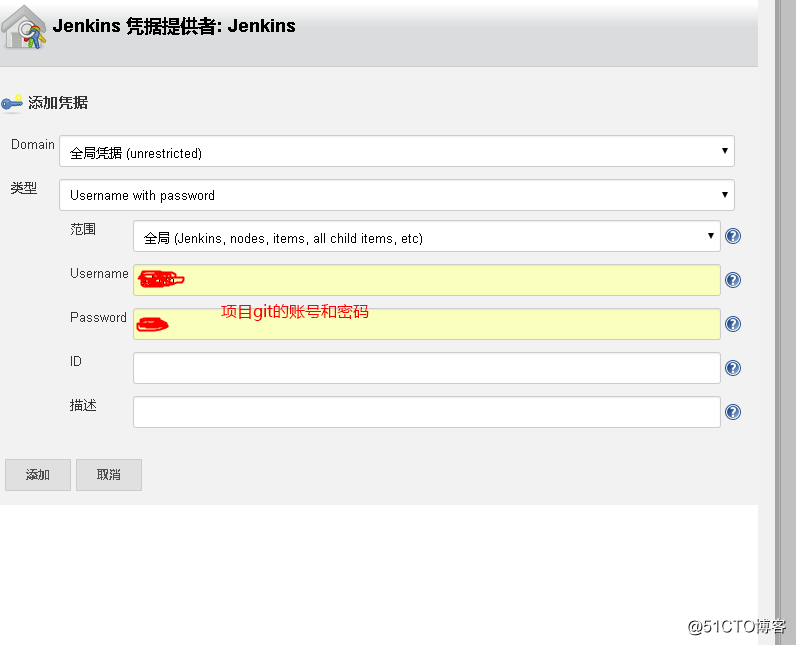Viewport: 796px width, 645px height.
Task: Open help for the 范围 scope field
Action: pos(733,236)
